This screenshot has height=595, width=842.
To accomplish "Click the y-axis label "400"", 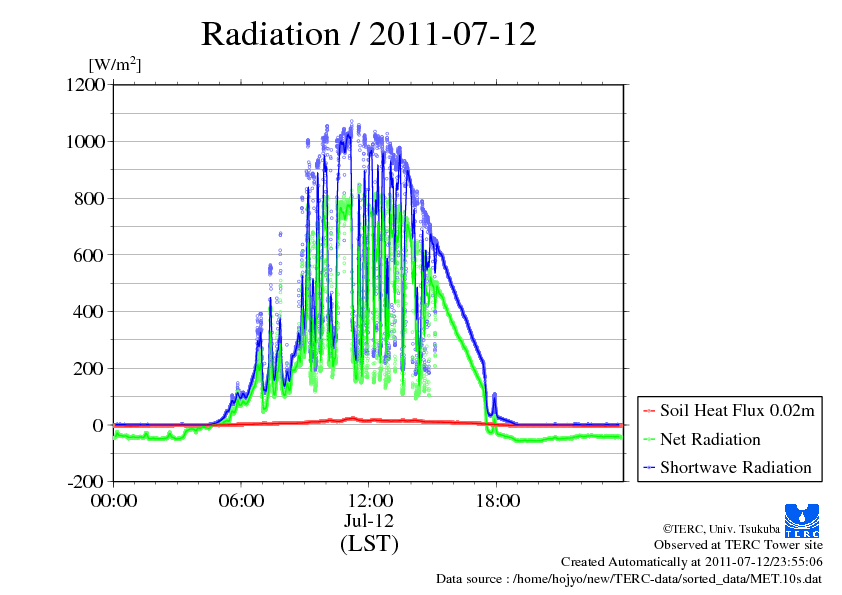I will tap(89, 311).
